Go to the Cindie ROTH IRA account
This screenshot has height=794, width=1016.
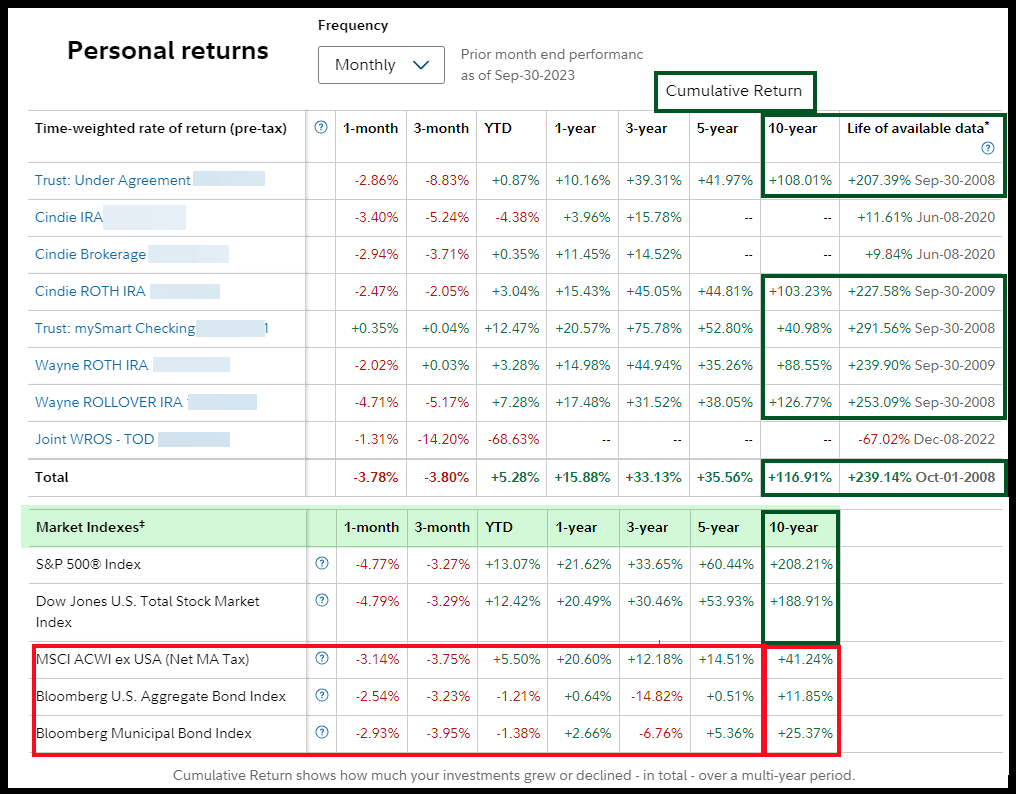(90, 292)
